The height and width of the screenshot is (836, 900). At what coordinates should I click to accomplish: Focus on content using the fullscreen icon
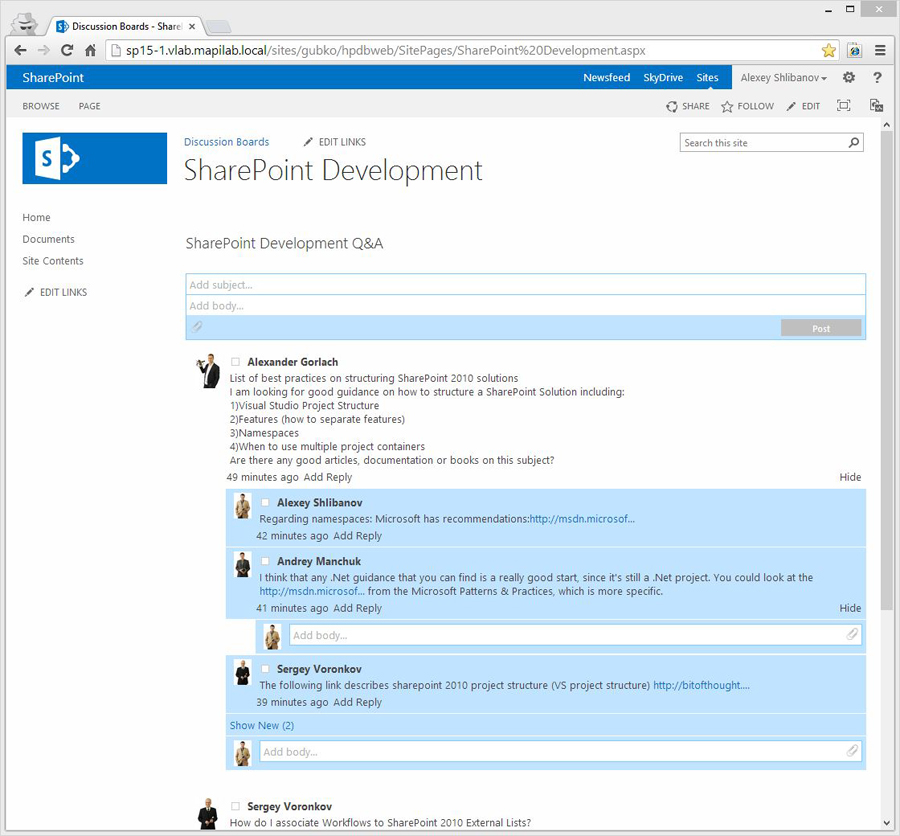tap(843, 106)
